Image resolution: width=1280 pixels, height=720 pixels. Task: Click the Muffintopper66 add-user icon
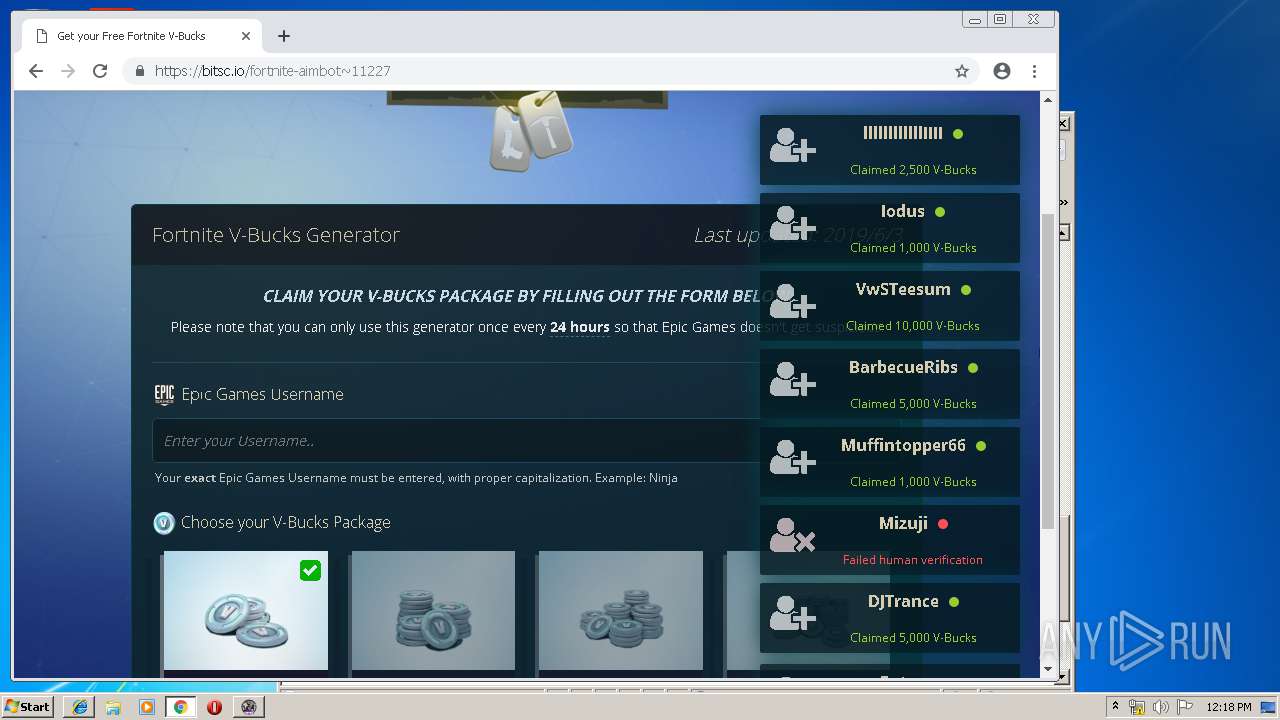(x=792, y=458)
